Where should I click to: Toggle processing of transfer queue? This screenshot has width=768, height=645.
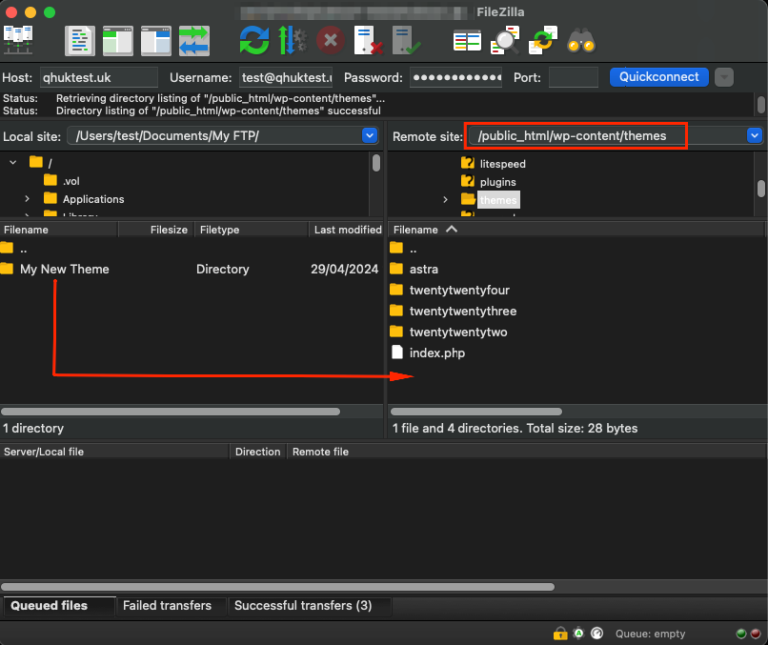coord(292,40)
